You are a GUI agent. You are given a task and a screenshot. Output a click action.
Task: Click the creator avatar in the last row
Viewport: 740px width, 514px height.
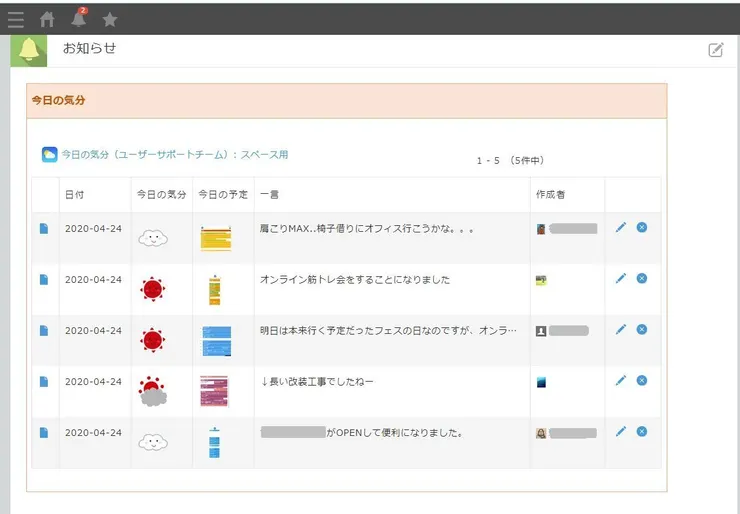[x=541, y=433]
